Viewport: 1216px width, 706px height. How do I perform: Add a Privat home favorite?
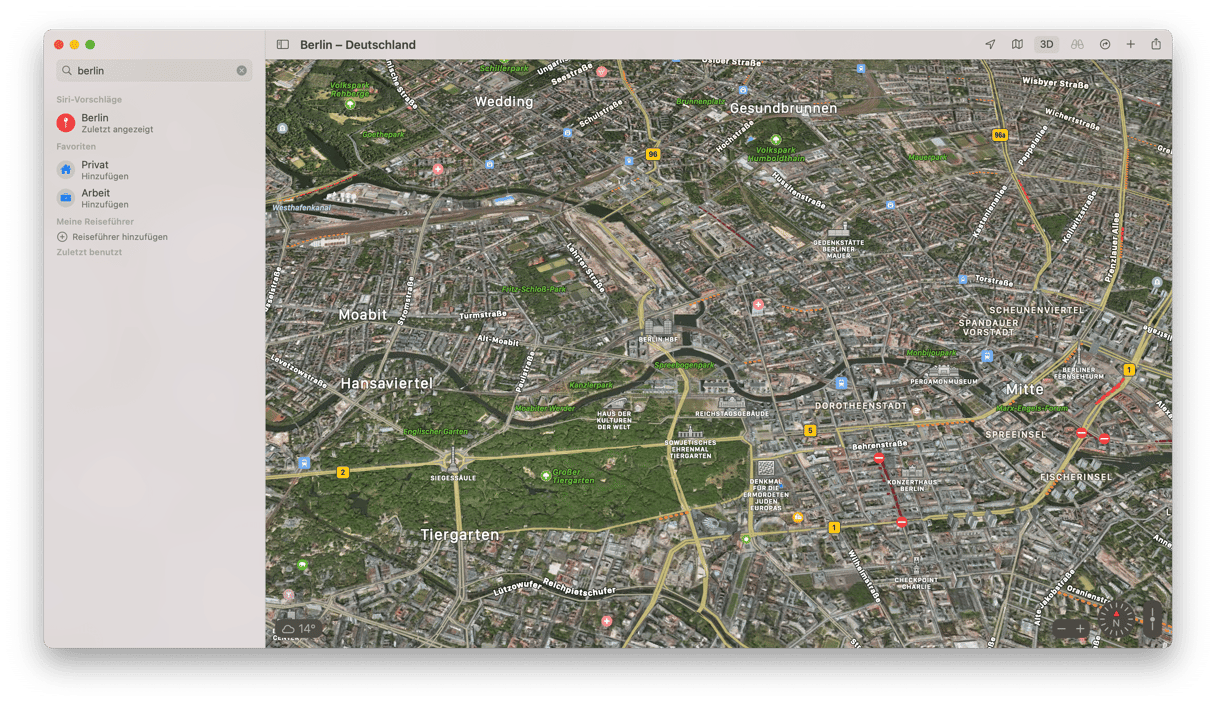coord(154,170)
